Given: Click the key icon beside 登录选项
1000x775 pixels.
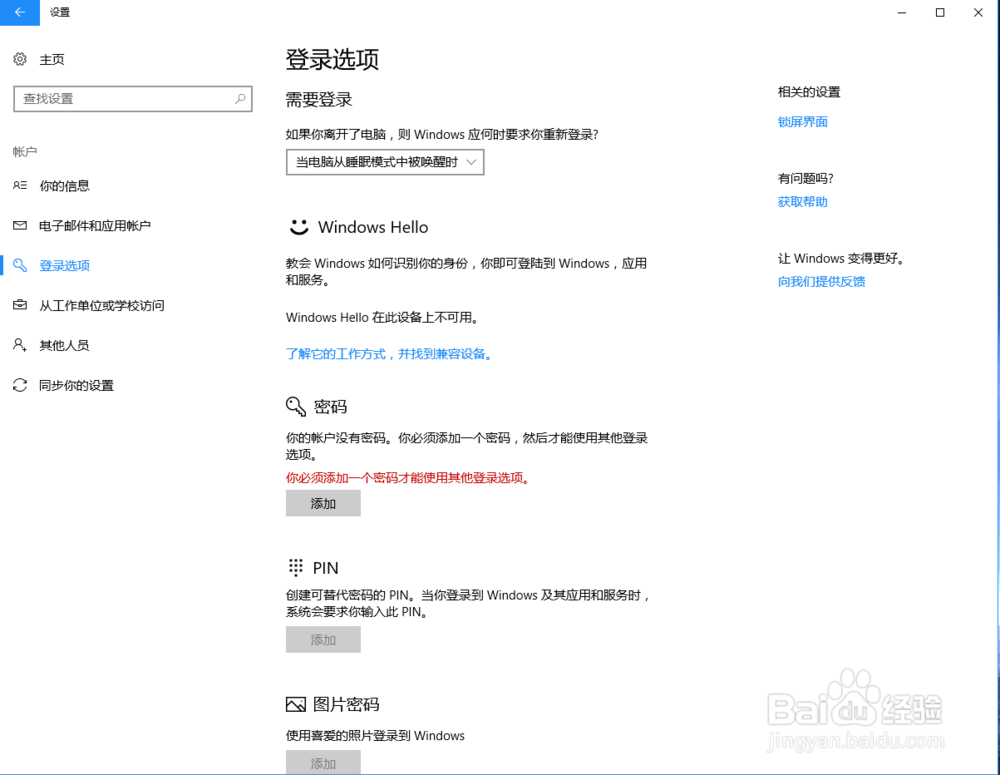Looking at the screenshot, I should point(20,265).
